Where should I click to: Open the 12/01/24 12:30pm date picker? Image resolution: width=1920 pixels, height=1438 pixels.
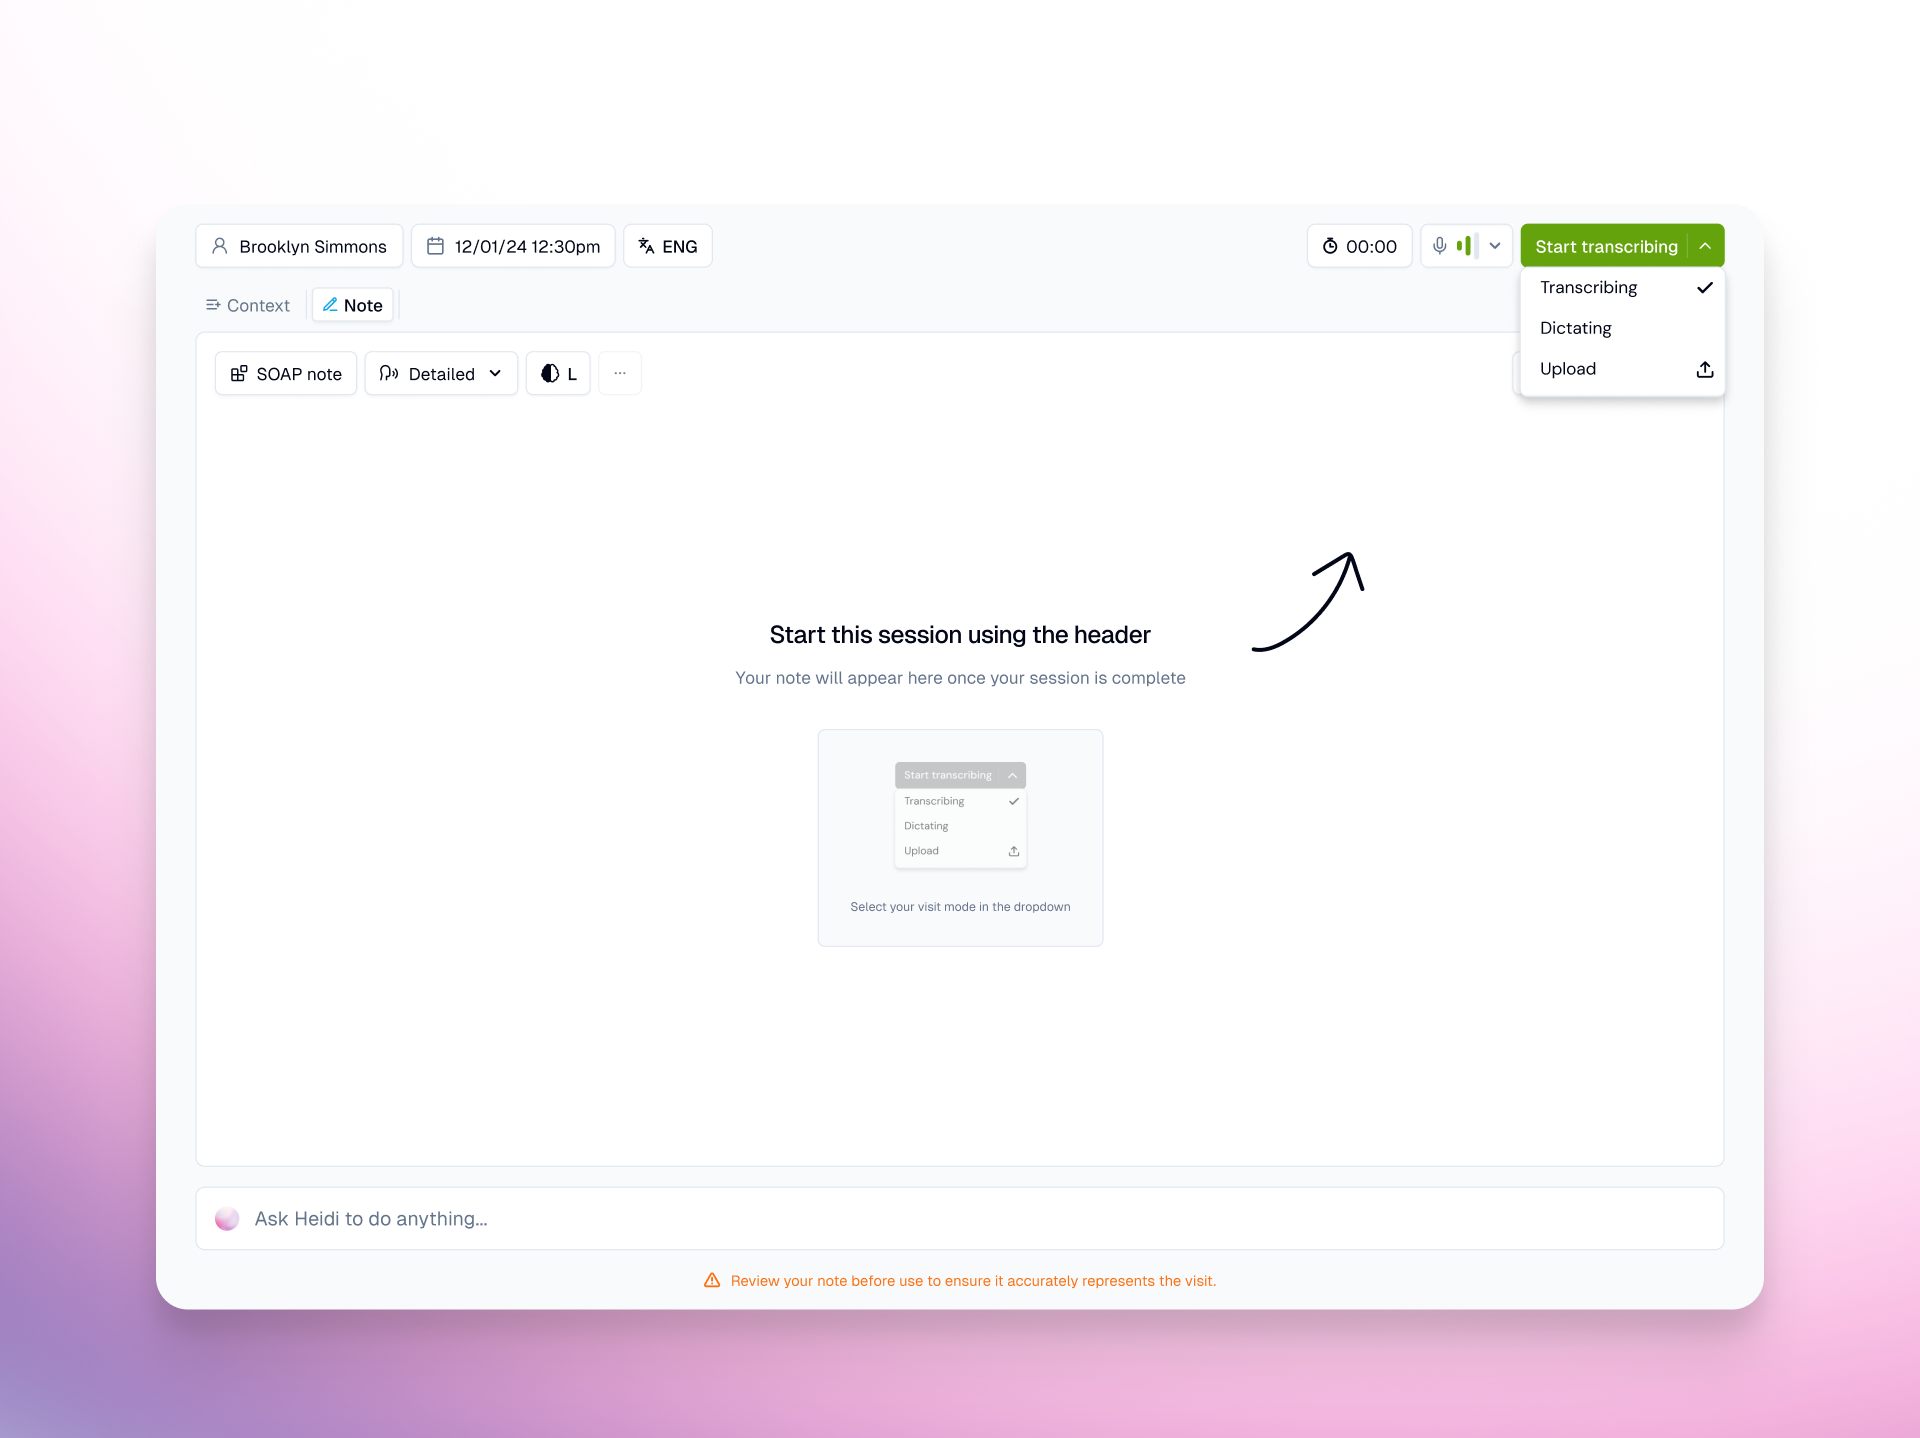click(x=513, y=246)
